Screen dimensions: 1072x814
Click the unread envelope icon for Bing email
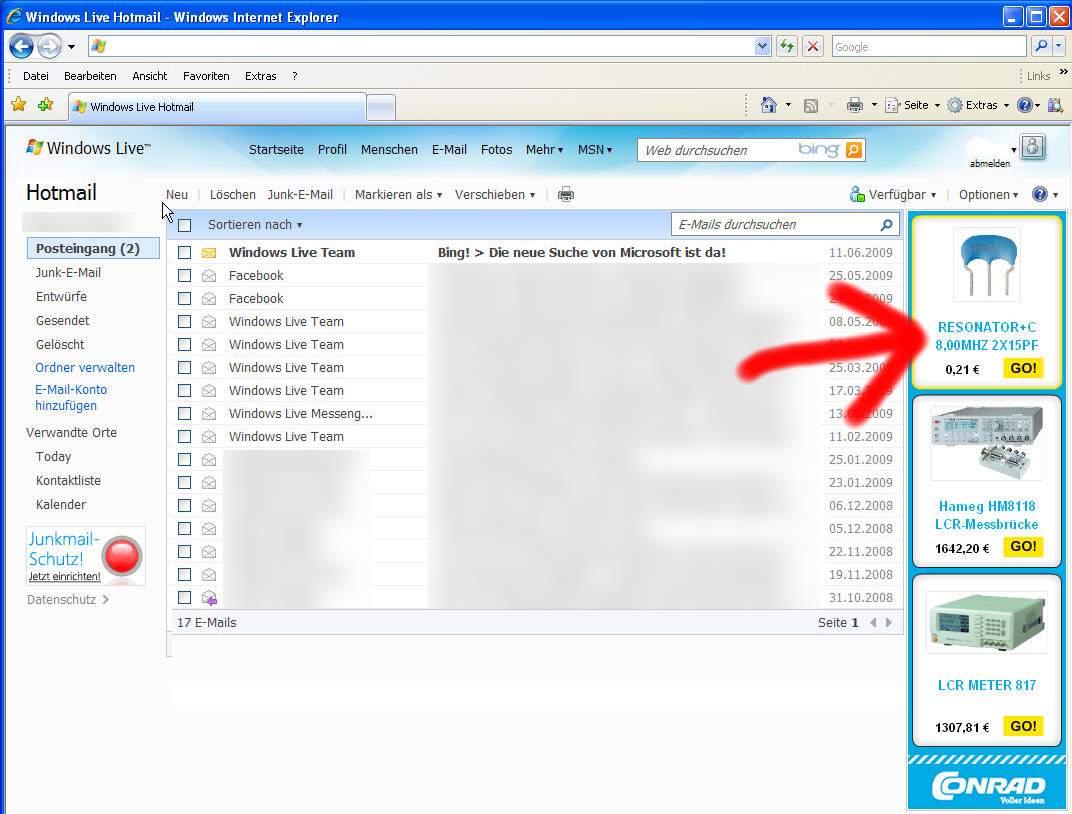(209, 253)
